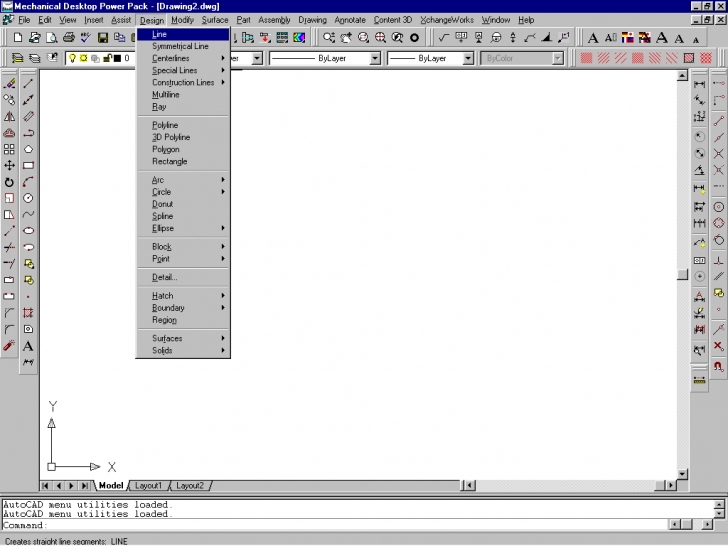Expand the Arc submenu
728x546 pixels.
pyautogui.click(x=183, y=180)
